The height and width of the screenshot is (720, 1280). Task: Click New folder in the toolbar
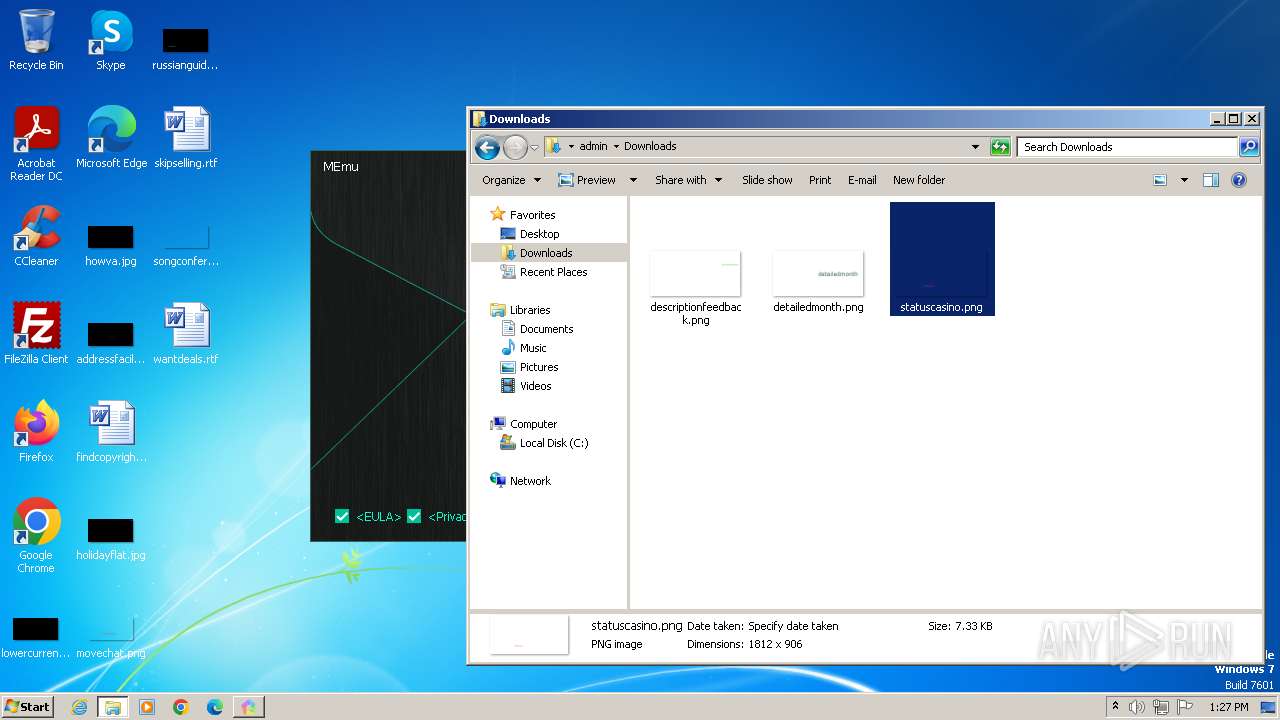[x=919, y=180]
